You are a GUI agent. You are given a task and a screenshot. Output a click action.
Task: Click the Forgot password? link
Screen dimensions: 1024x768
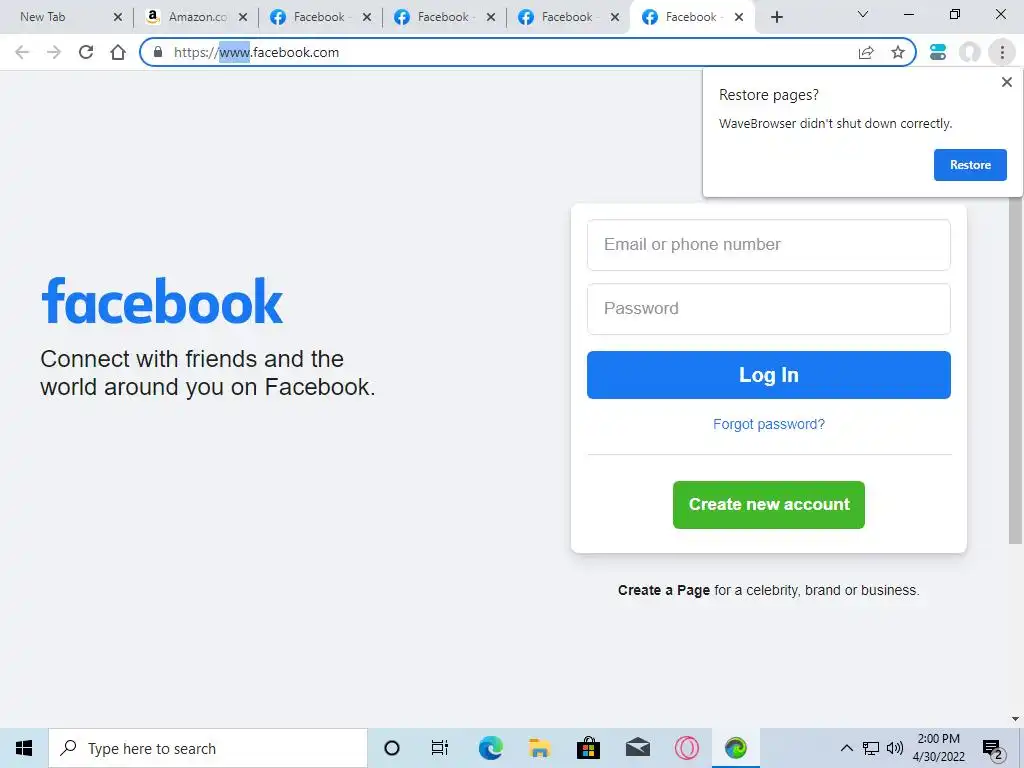(769, 424)
